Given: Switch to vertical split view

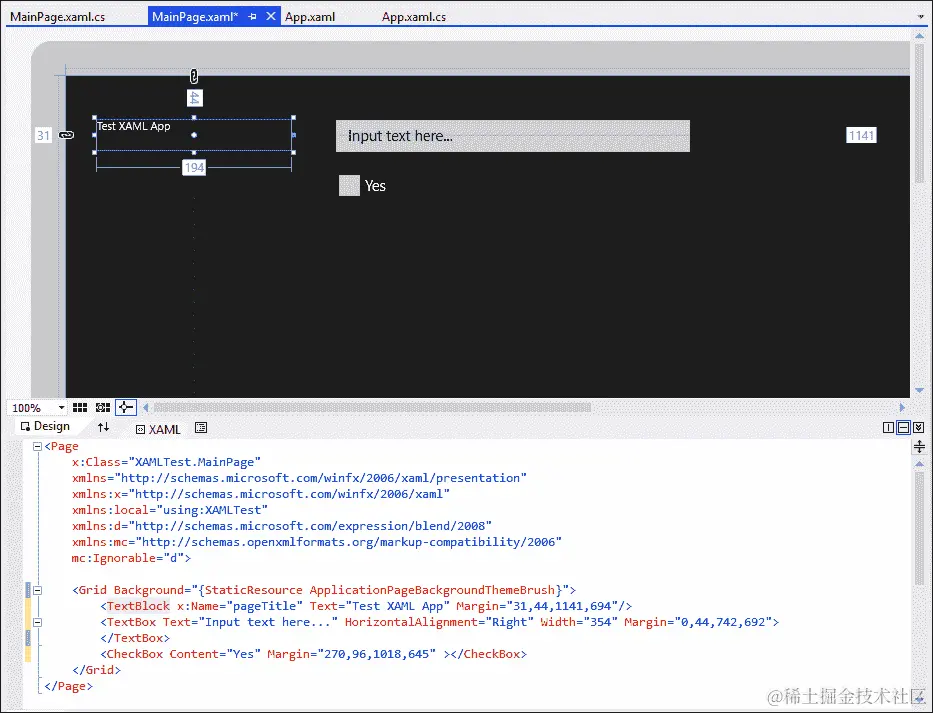Looking at the screenshot, I should 889,427.
